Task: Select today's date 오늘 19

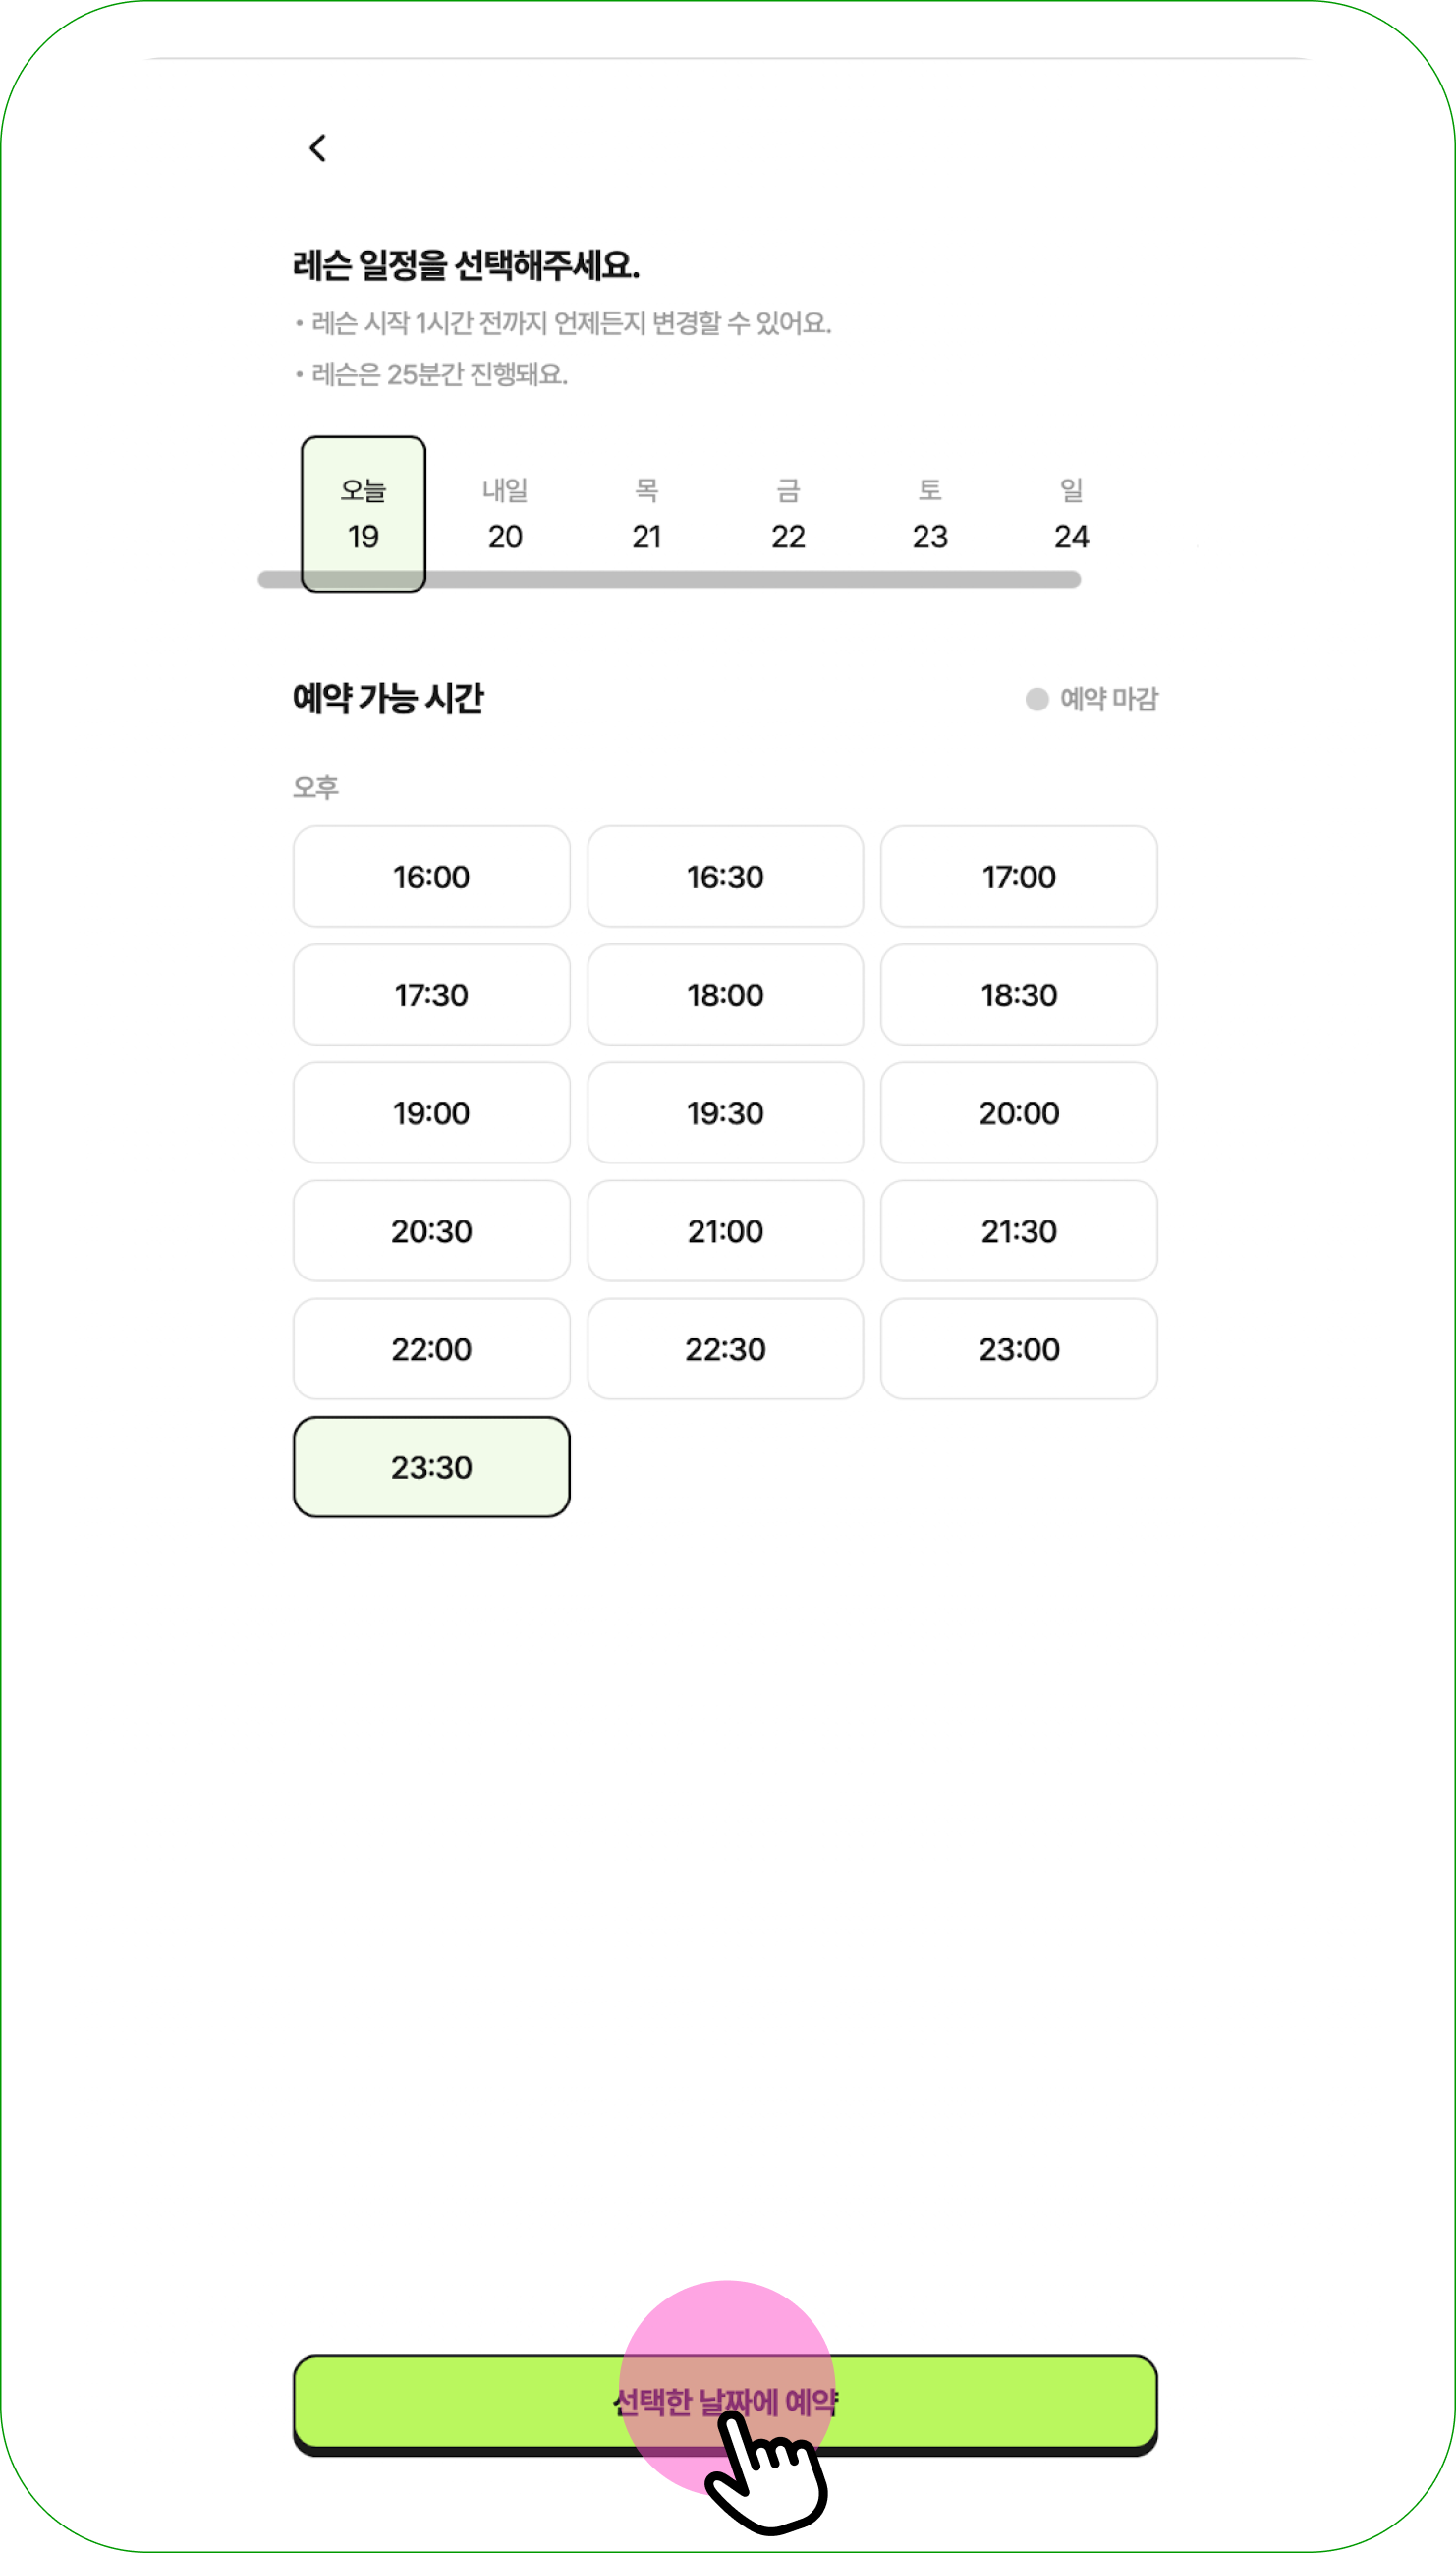Action: (363, 514)
